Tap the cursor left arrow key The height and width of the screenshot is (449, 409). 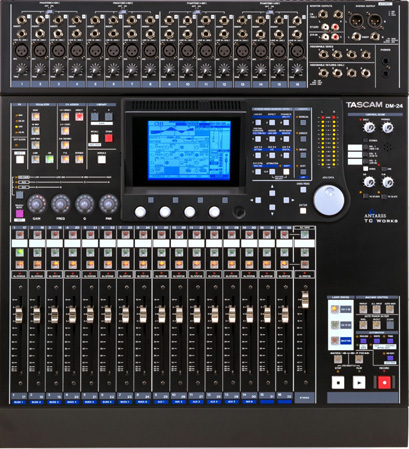[x=258, y=200]
